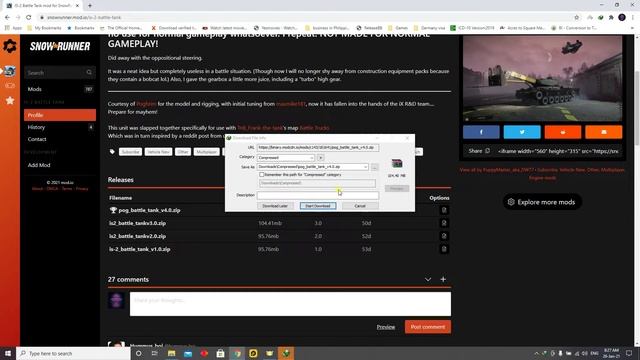This screenshot has width=640, height=360.
Task: Open Microsoft Store from taskbar
Action: 220,353
